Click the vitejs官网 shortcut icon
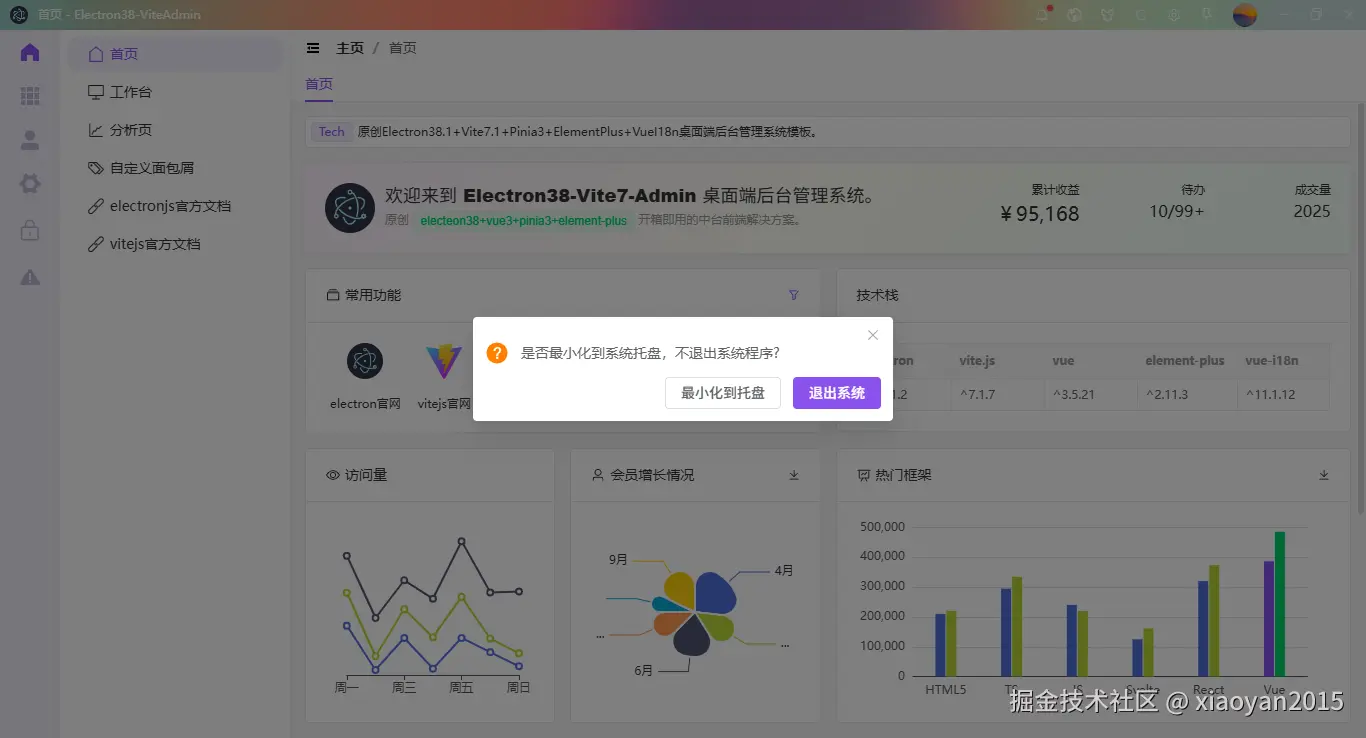 click(x=444, y=361)
